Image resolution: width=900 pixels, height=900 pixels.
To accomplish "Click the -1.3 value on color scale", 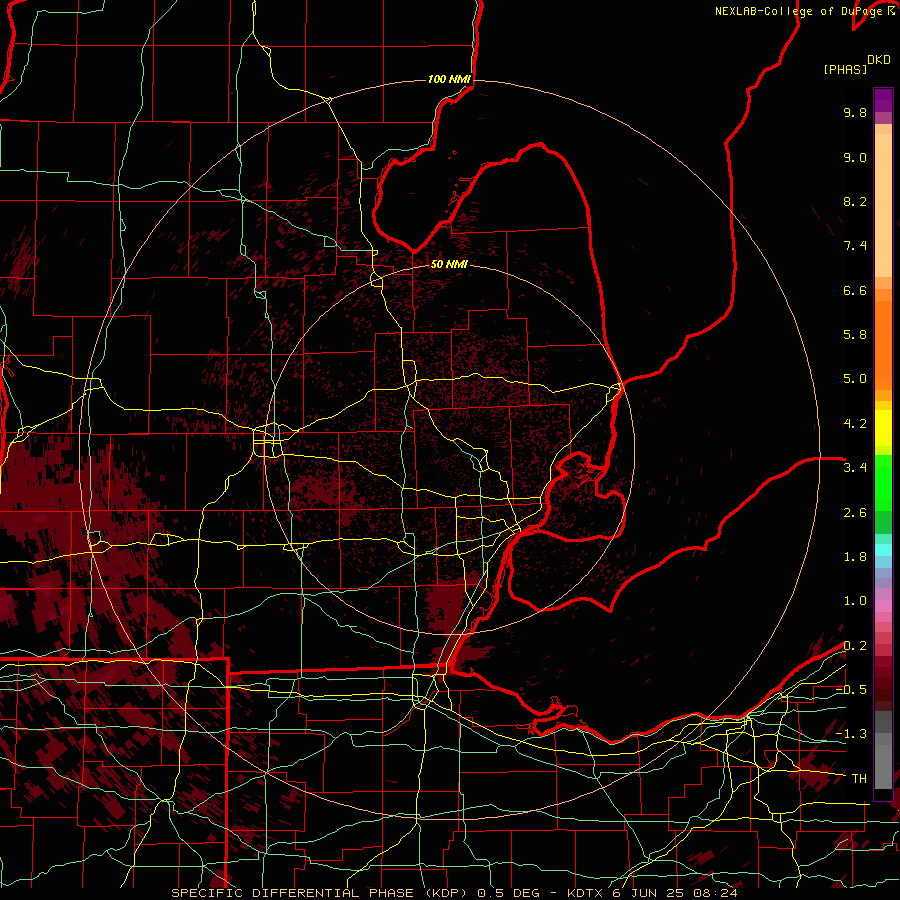I will (851, 734).
